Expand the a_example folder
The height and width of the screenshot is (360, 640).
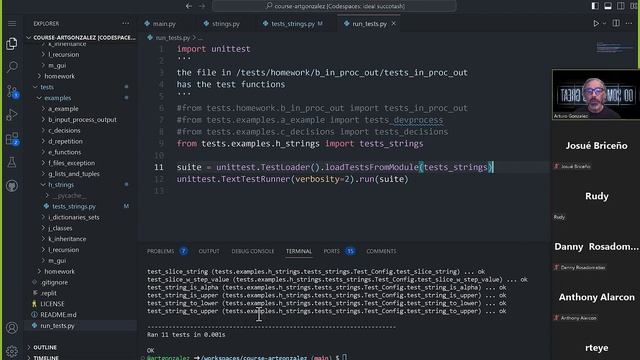point(63,109)
